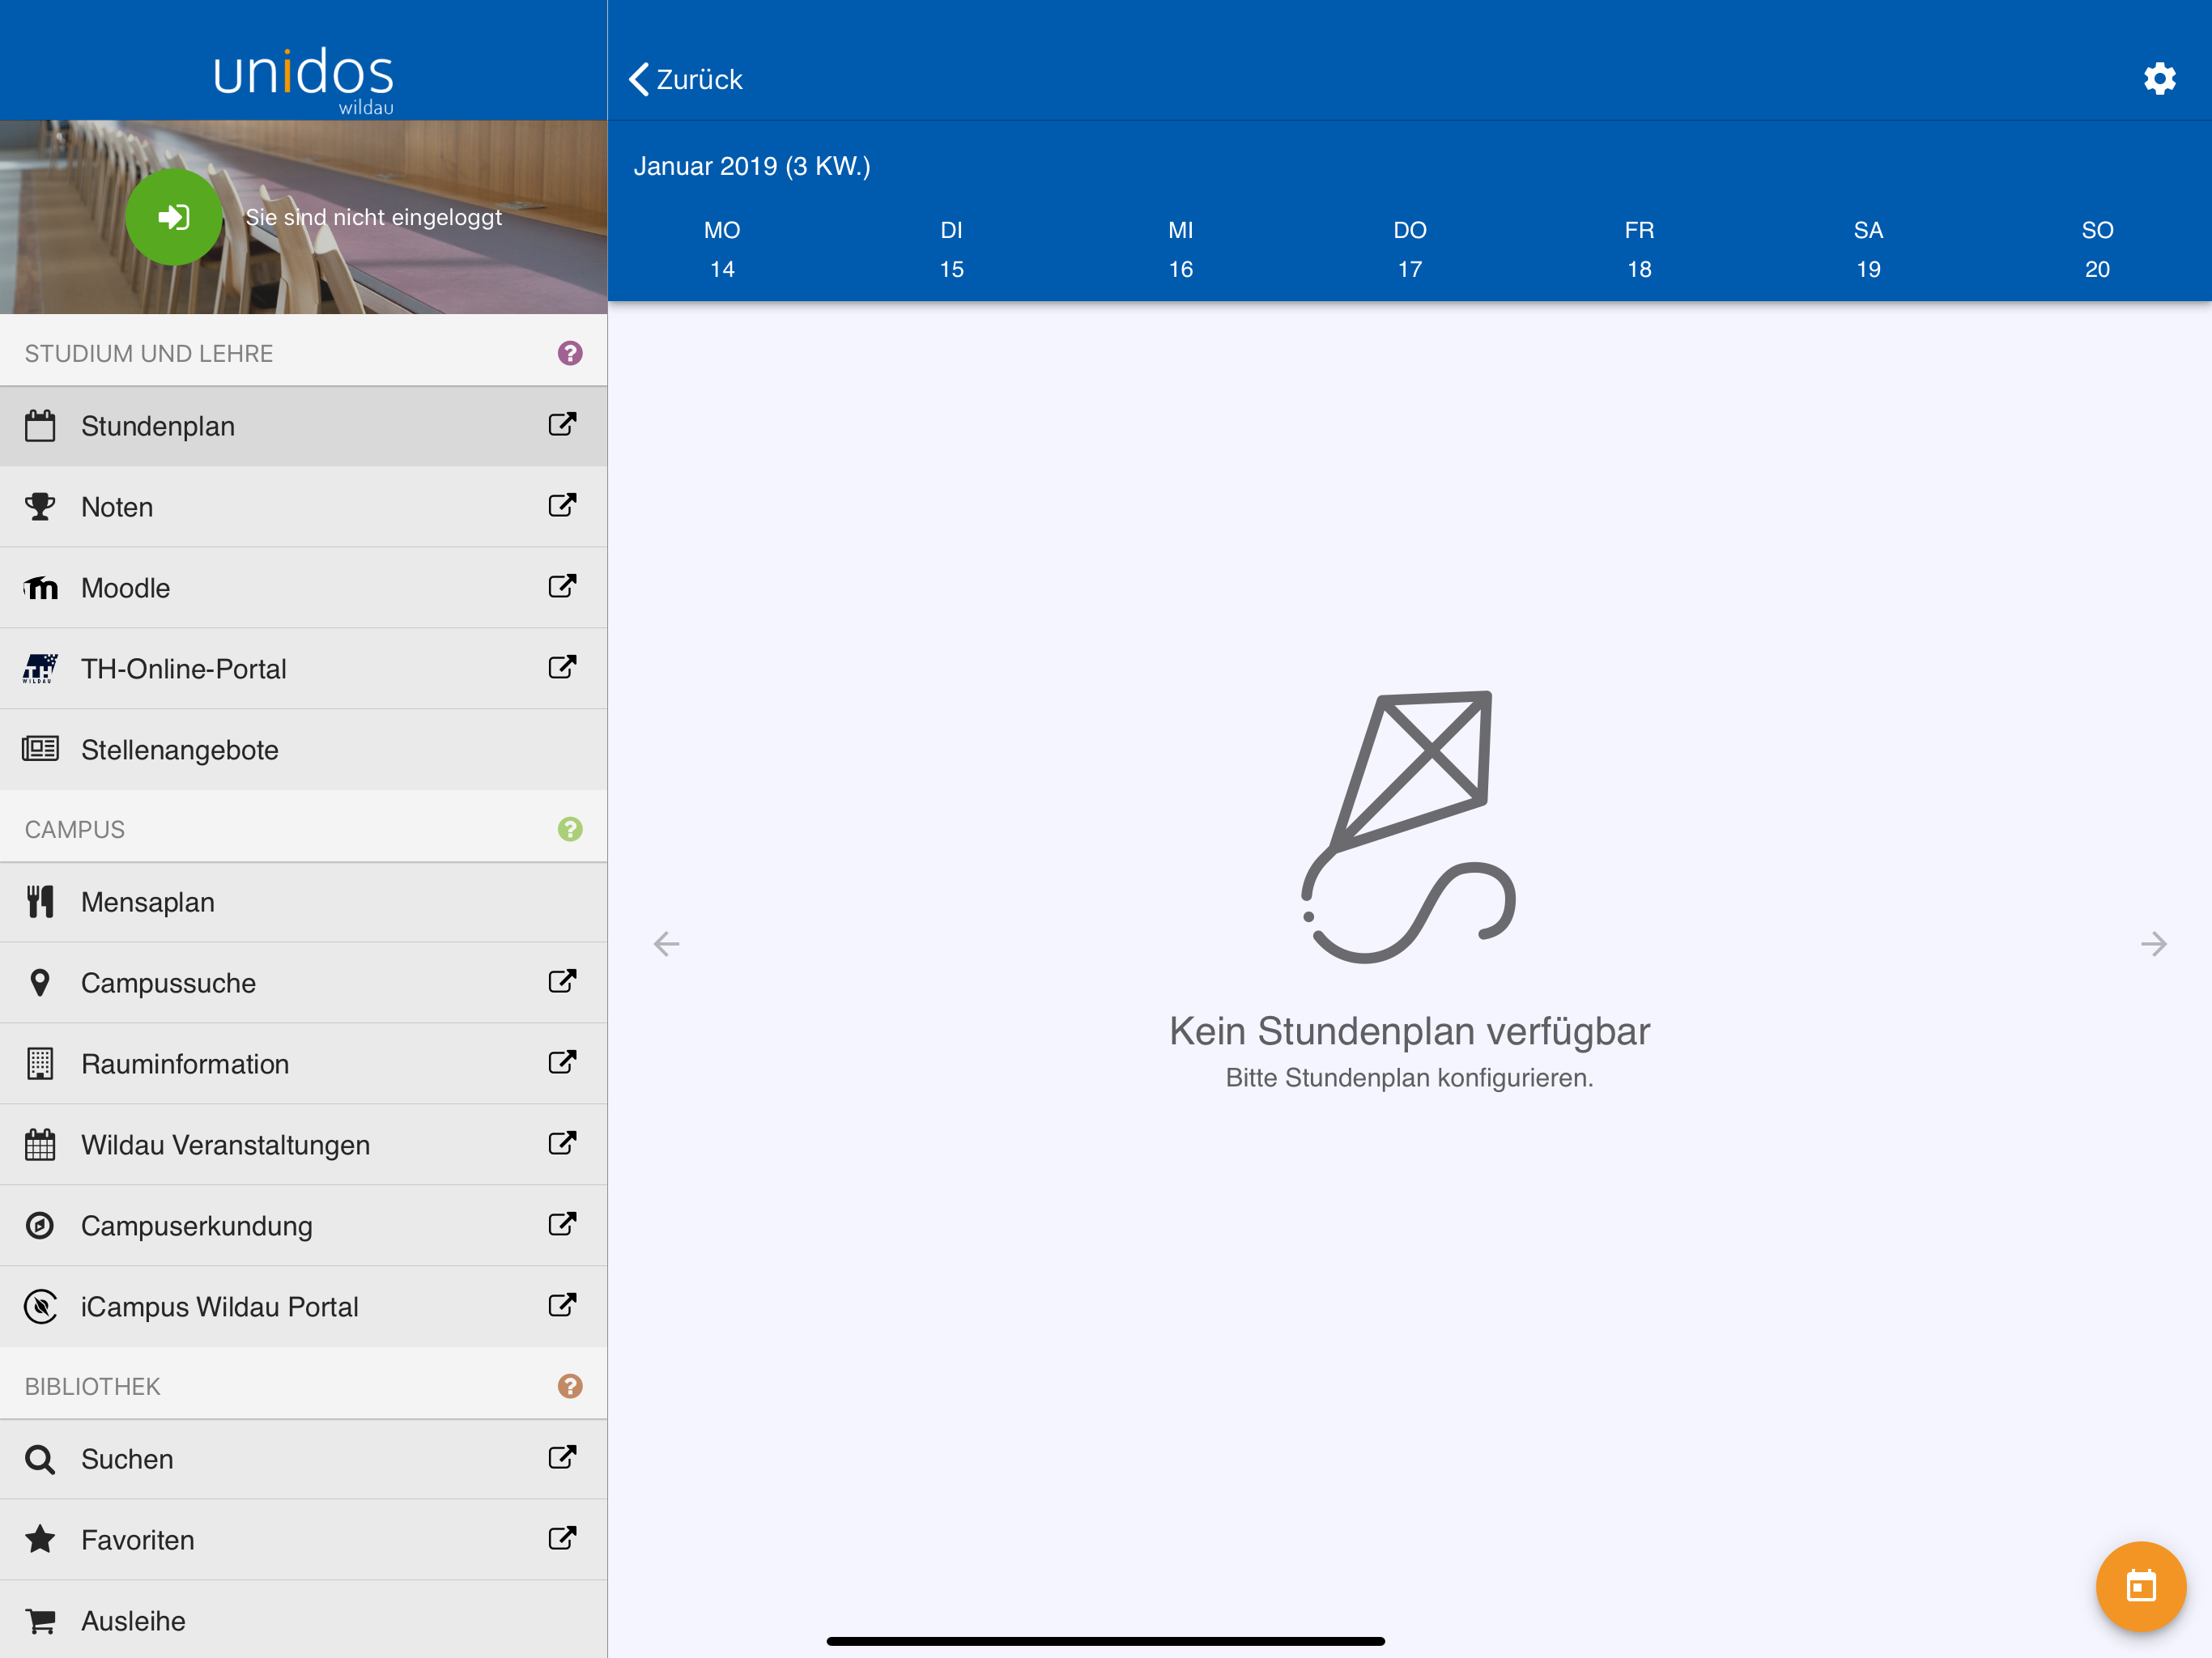Viewport: 2212px width, 1658px height.
Task: Click the Favoriten star icon
Action: tap(40, 1540)
